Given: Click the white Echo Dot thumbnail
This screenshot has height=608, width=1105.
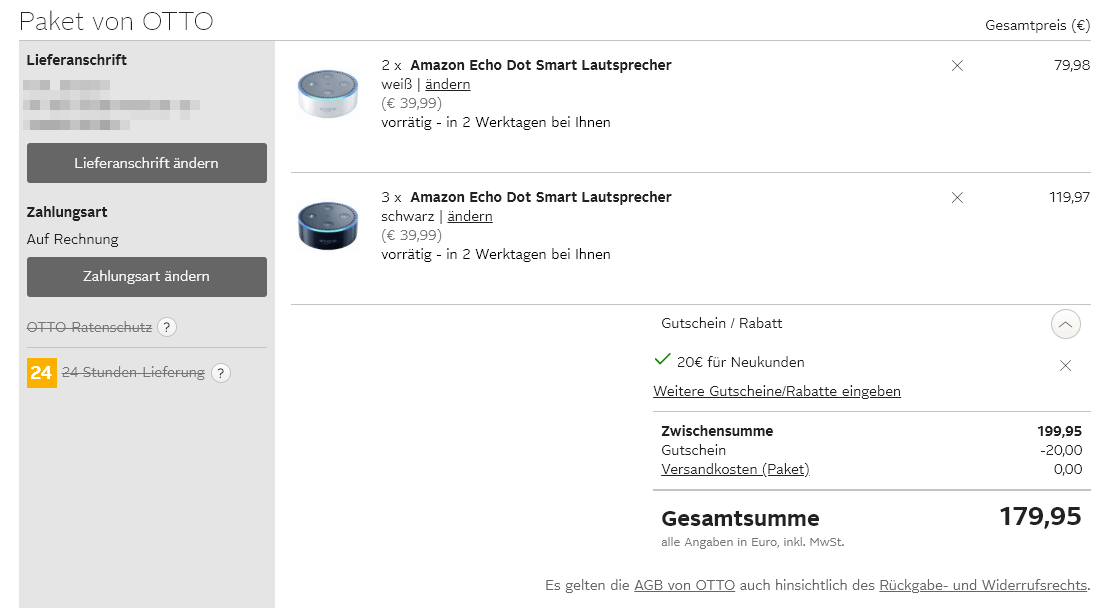Looking at the screenshot, I should point(328,95).
